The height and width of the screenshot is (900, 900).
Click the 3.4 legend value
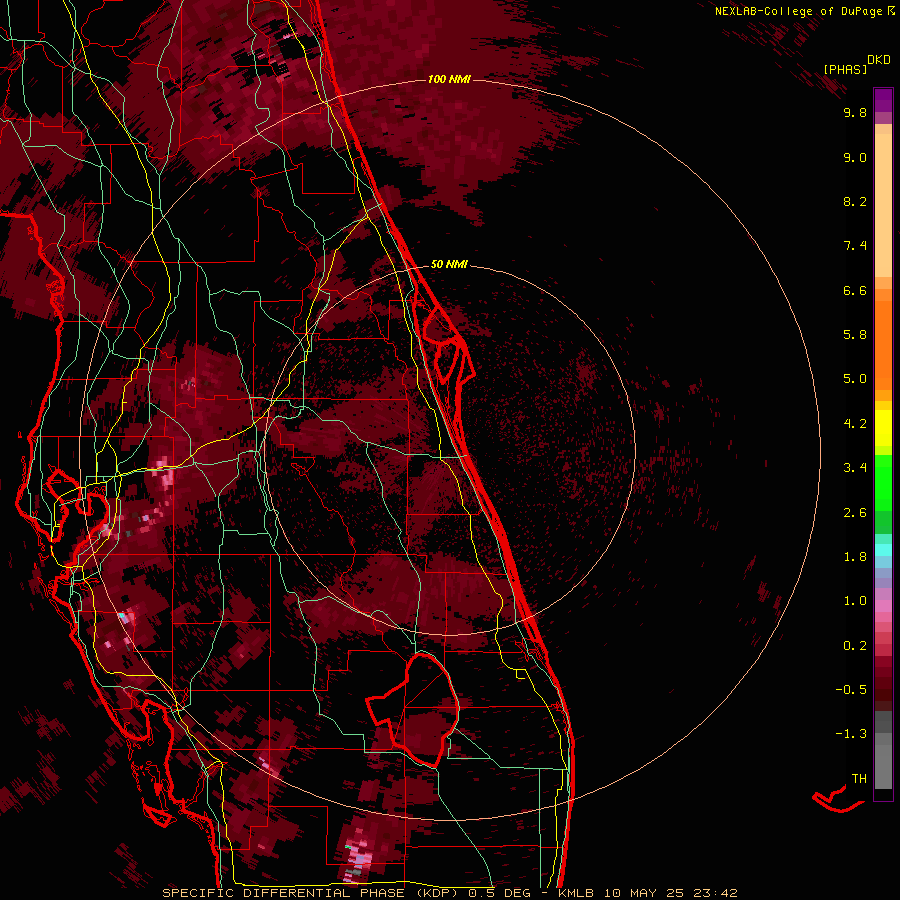point(855,468)
